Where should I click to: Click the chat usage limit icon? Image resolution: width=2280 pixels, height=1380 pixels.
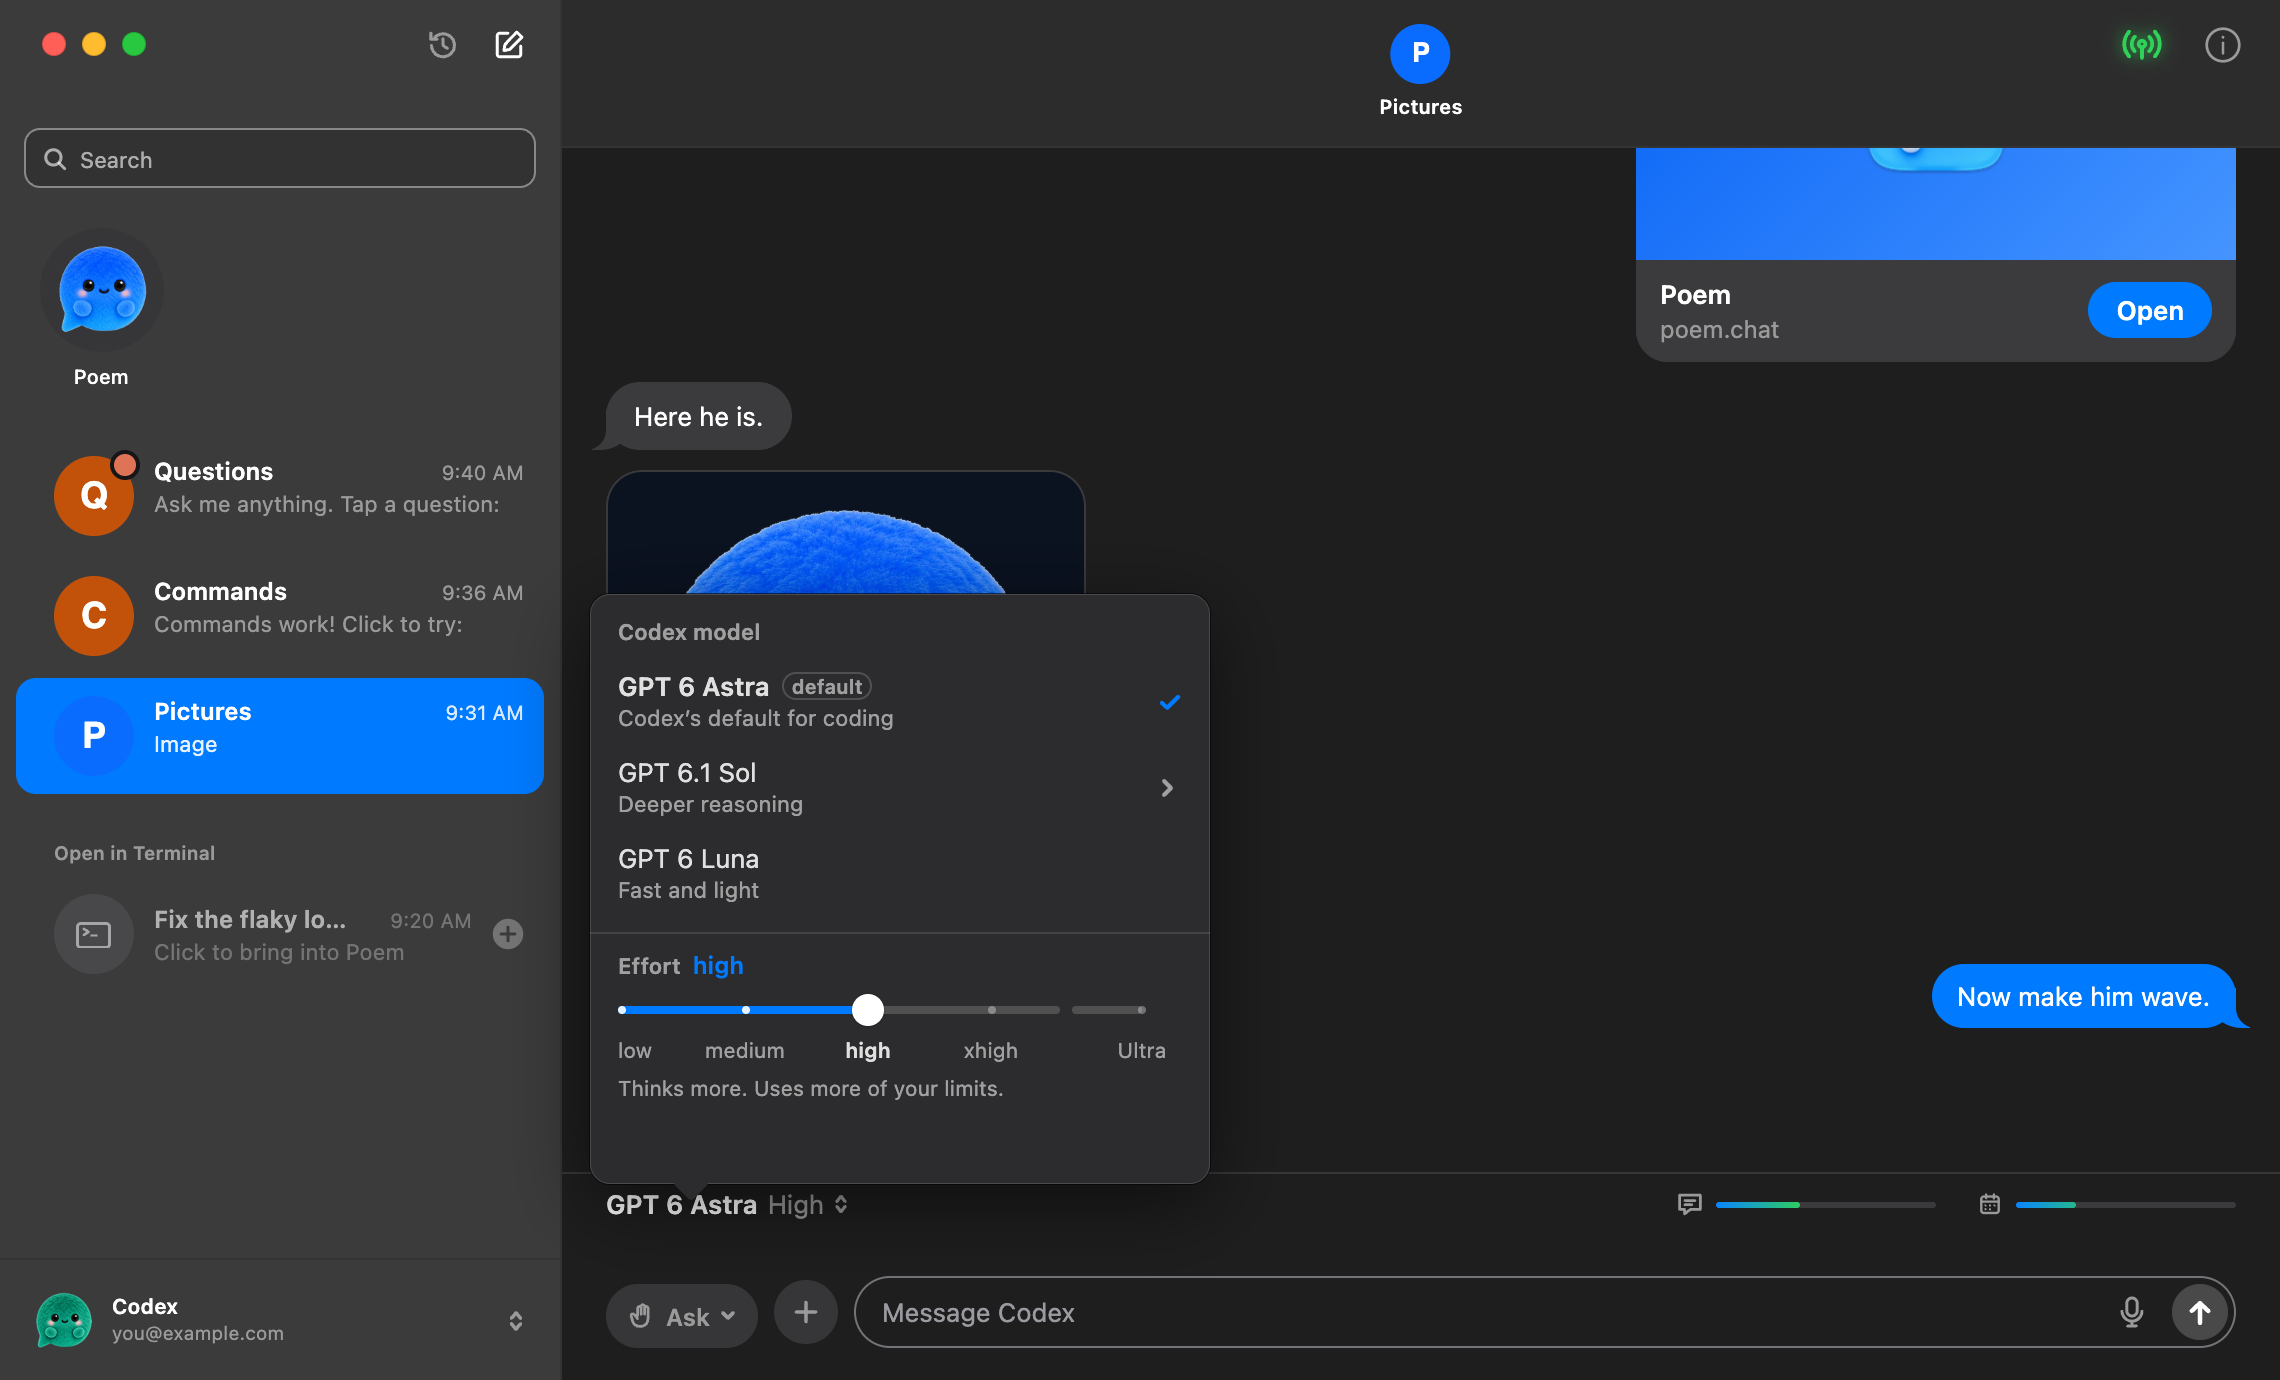(x=1689, y=1204)
